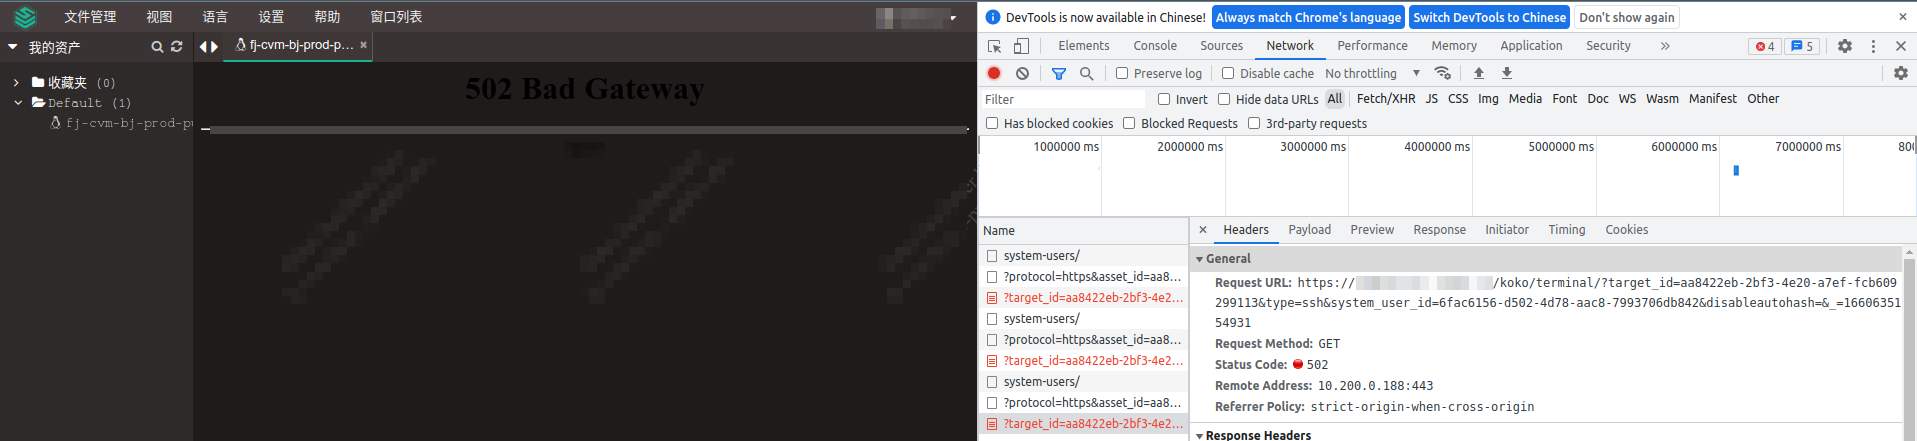Click the blue request bar in overview timeline
Viewport: 1917px width, 441px height.
[x=1736, y=171]
